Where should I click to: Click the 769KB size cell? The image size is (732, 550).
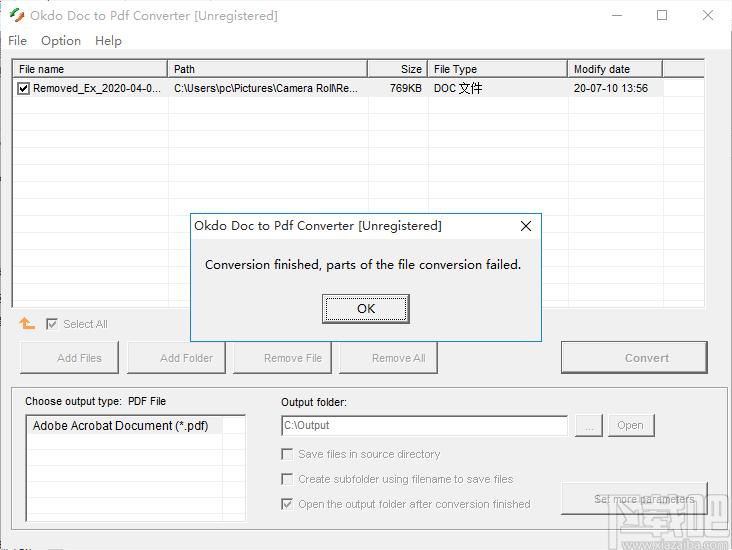coord(406,88)
